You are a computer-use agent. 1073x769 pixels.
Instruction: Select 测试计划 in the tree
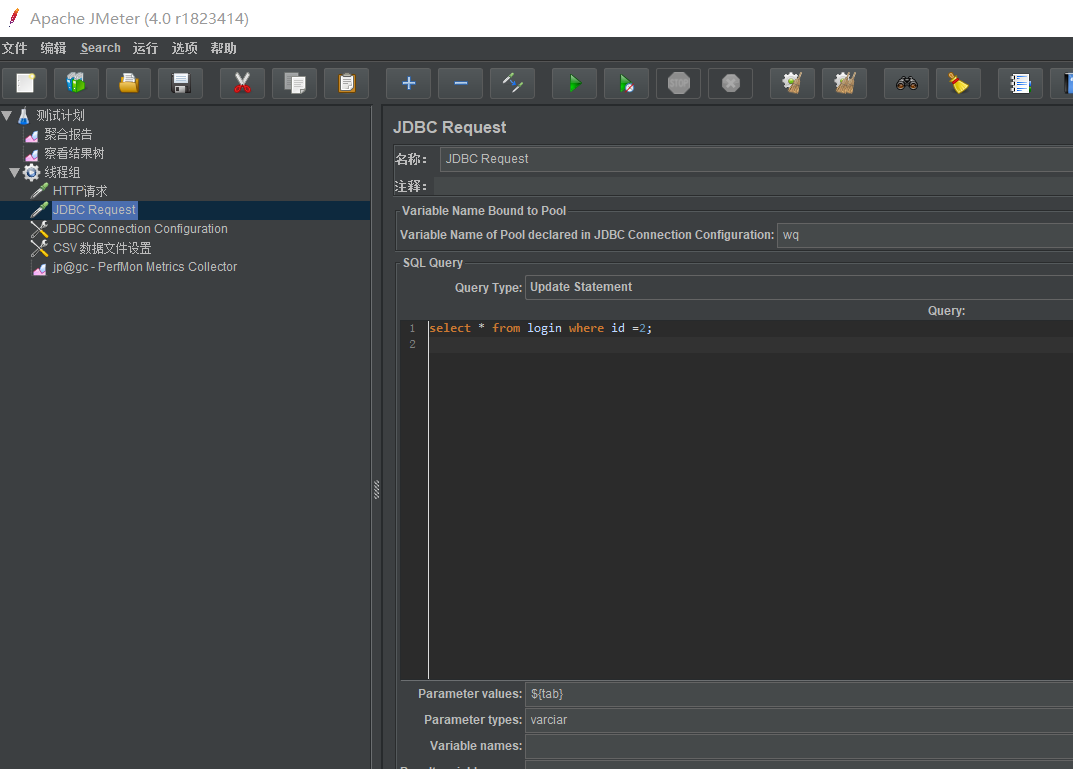[60, 116]
